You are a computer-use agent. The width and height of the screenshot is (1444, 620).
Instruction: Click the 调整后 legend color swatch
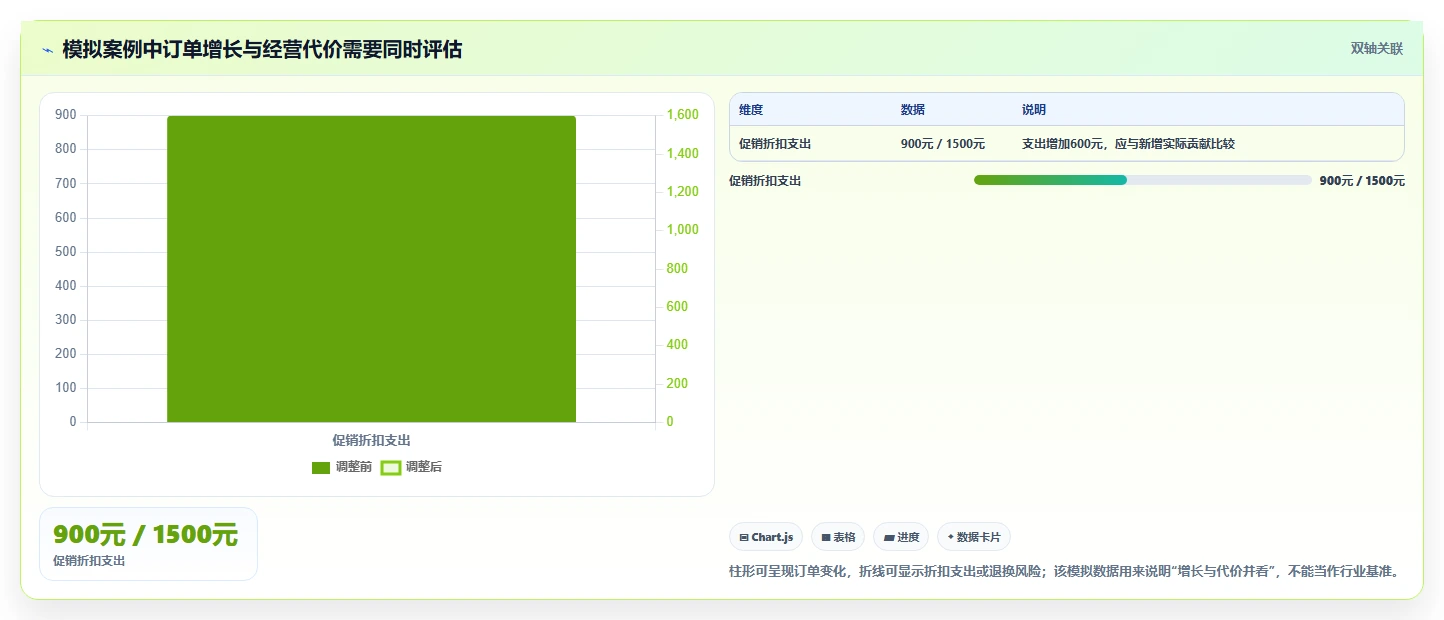coord(391,467)
